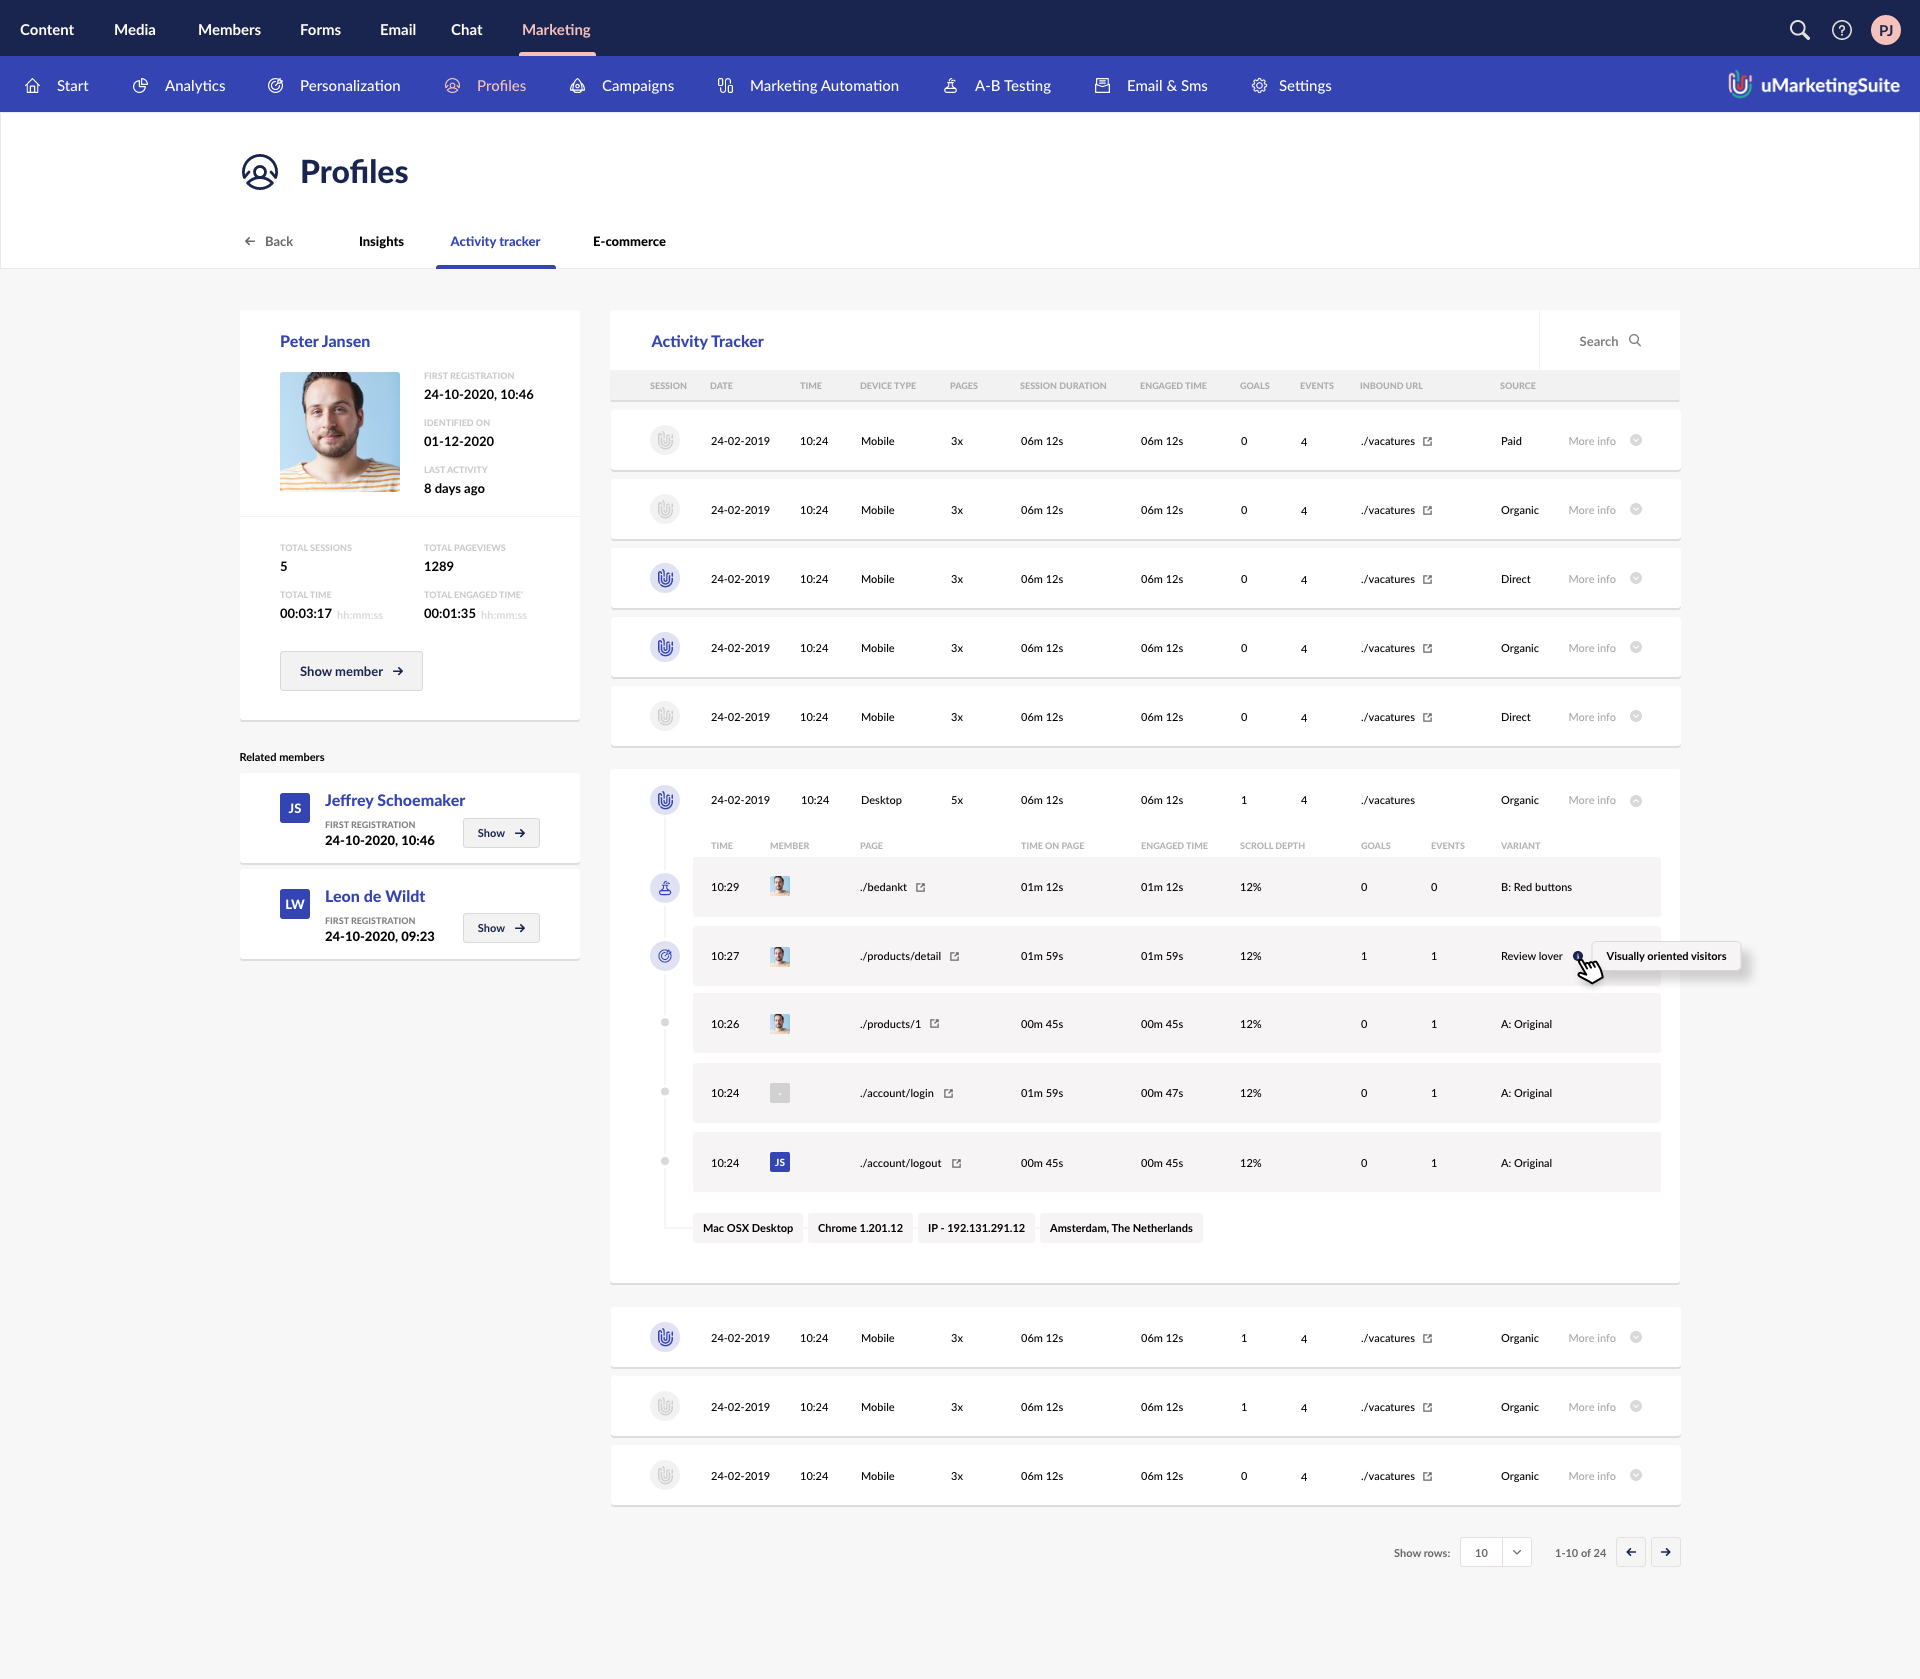Viewport: 1920px width, 1679px height.
Task: Switch to the Insights tab
Action: 381,241
